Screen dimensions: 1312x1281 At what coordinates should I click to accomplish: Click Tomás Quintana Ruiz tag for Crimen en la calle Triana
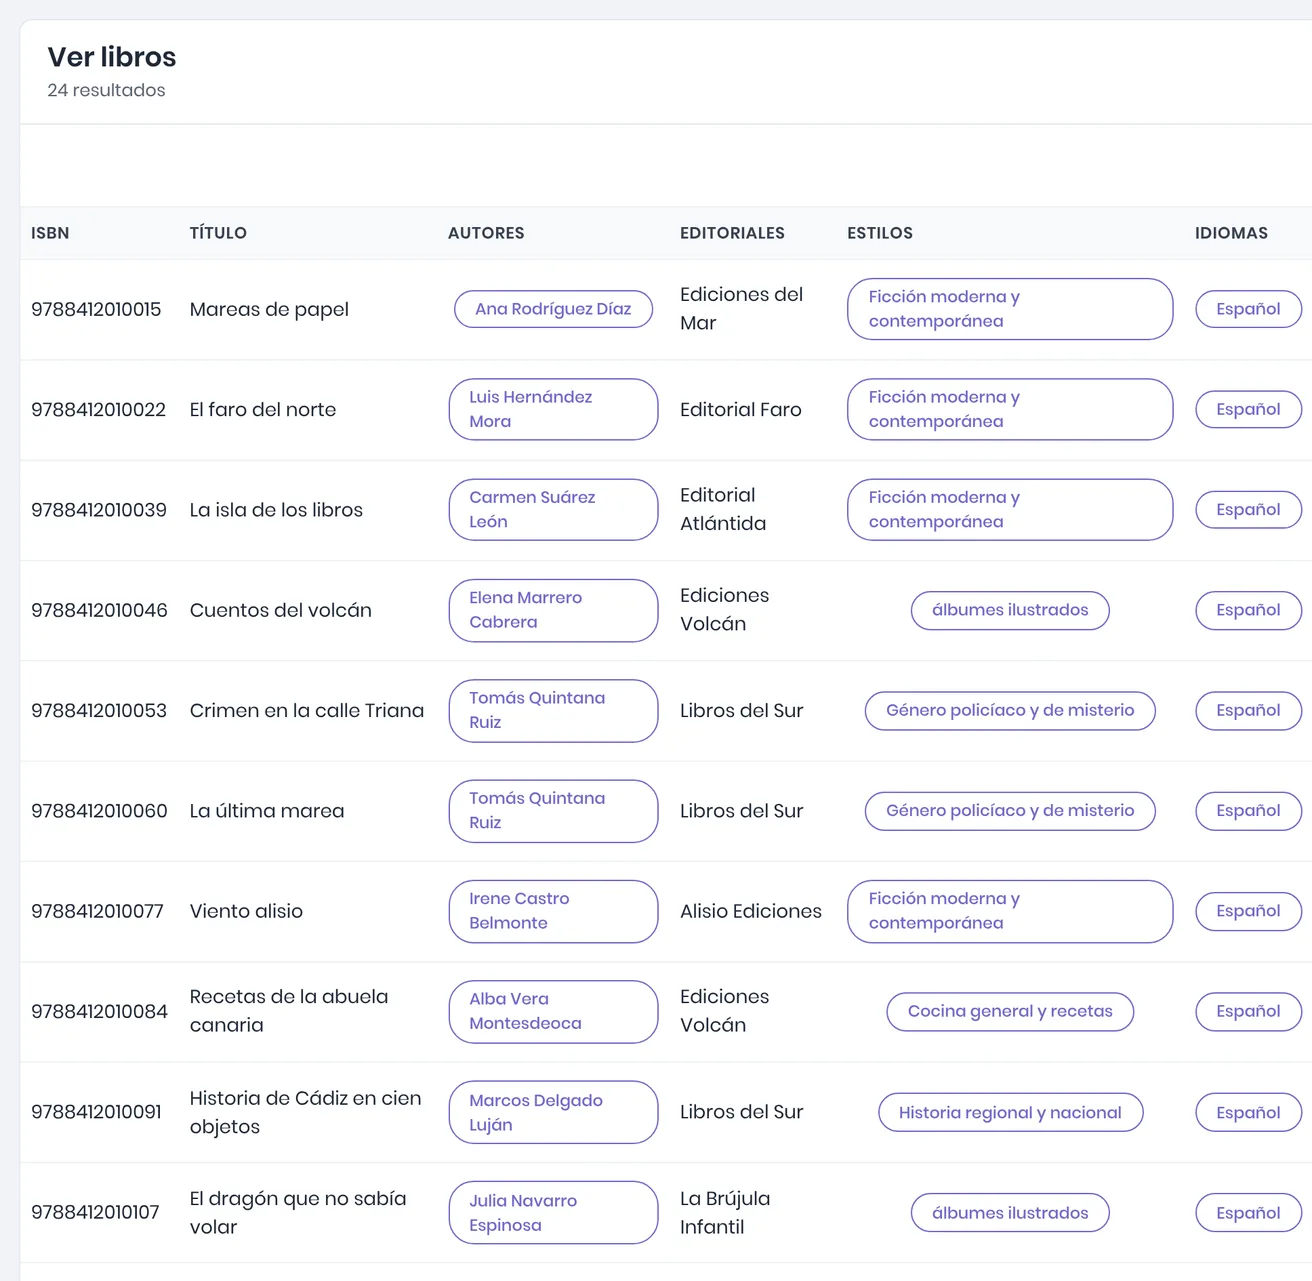pos(553,711)
